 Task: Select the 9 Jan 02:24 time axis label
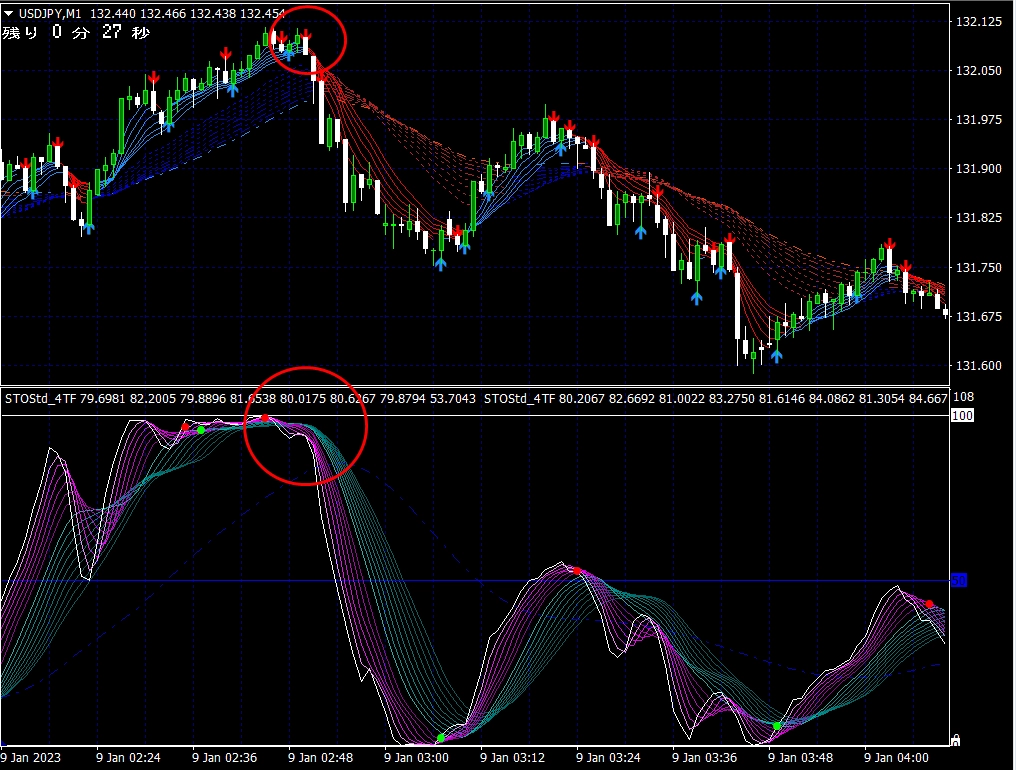point(130,758)
